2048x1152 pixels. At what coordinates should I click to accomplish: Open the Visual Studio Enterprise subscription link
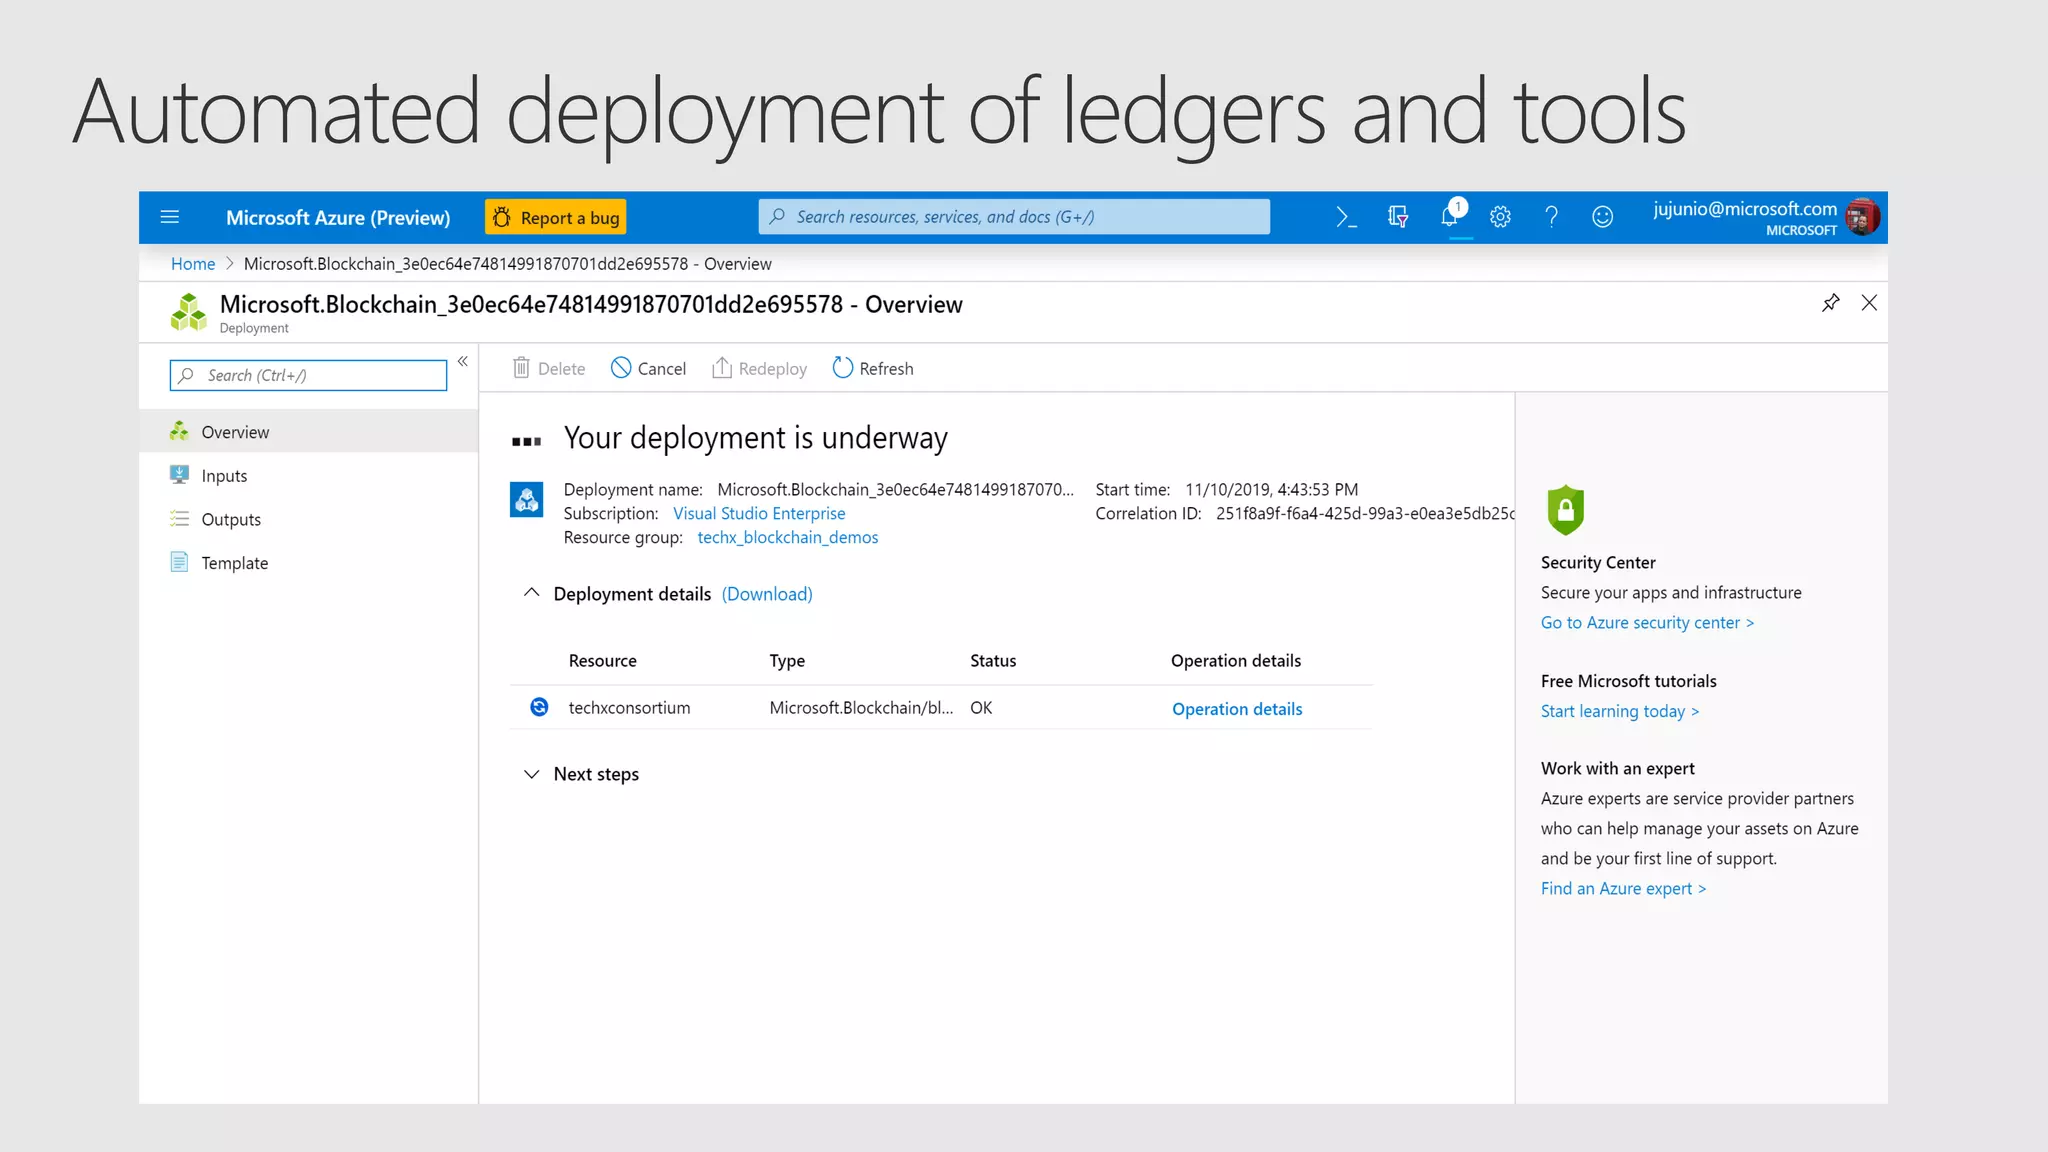(759, 513)
